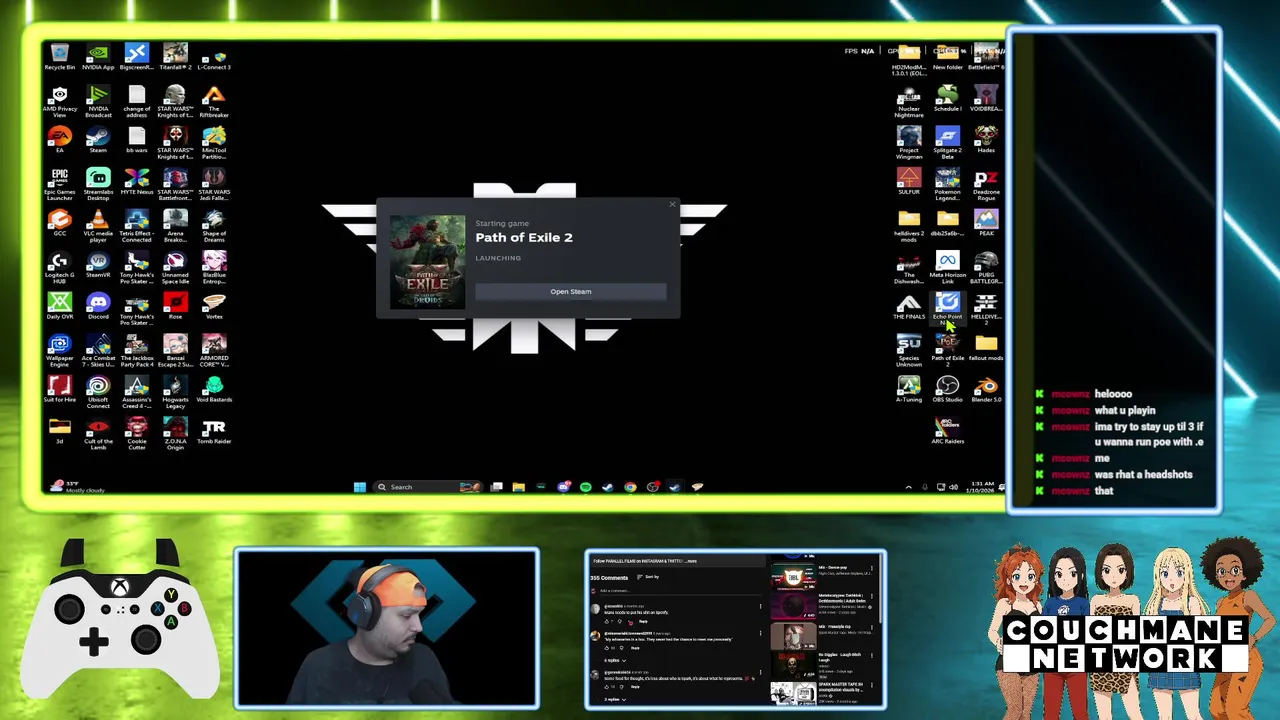The width and height of the screenshot is (1280, 720).
Task: Select the Daily OVR desktop icon
Action: 60,306
